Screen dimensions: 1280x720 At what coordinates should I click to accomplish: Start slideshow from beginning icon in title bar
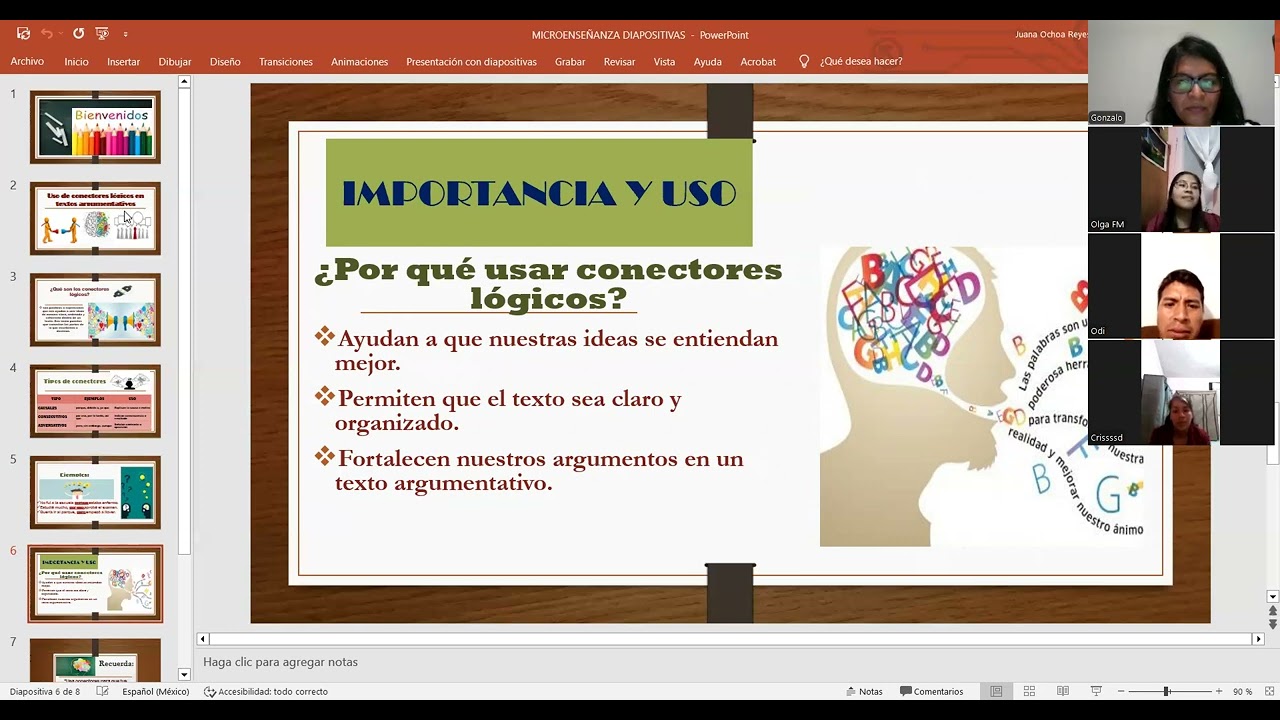click(x=102, y=34)
